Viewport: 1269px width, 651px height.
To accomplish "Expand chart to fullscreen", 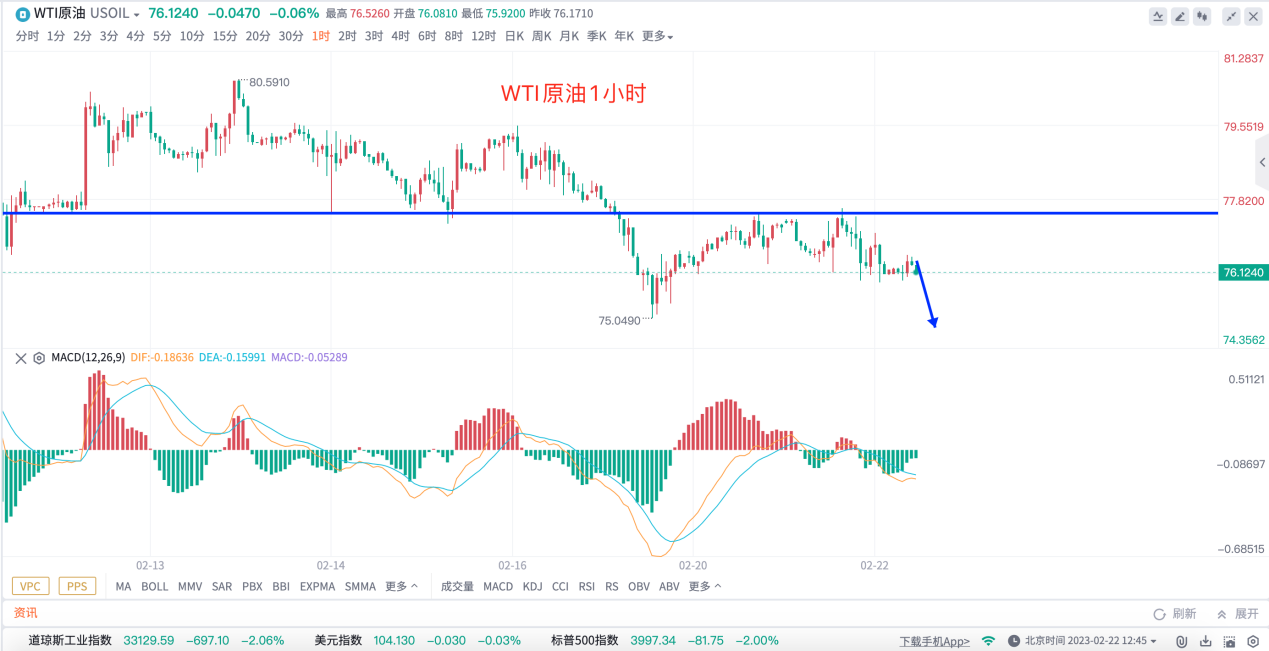I will (1231, 15).
